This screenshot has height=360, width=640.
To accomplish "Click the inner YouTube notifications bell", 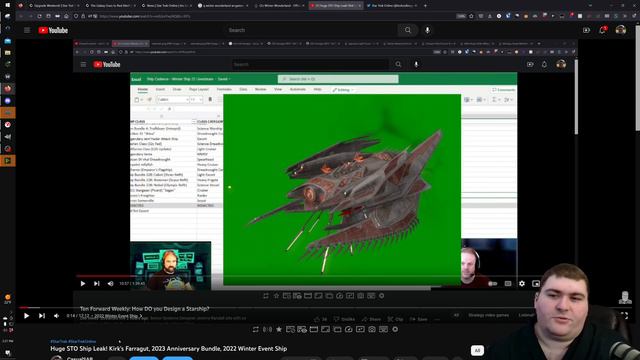I will [x=544, y=64].
